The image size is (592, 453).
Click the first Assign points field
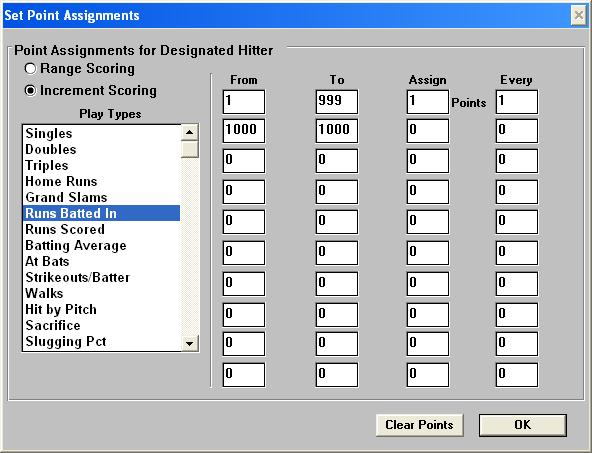coord(427,102)
